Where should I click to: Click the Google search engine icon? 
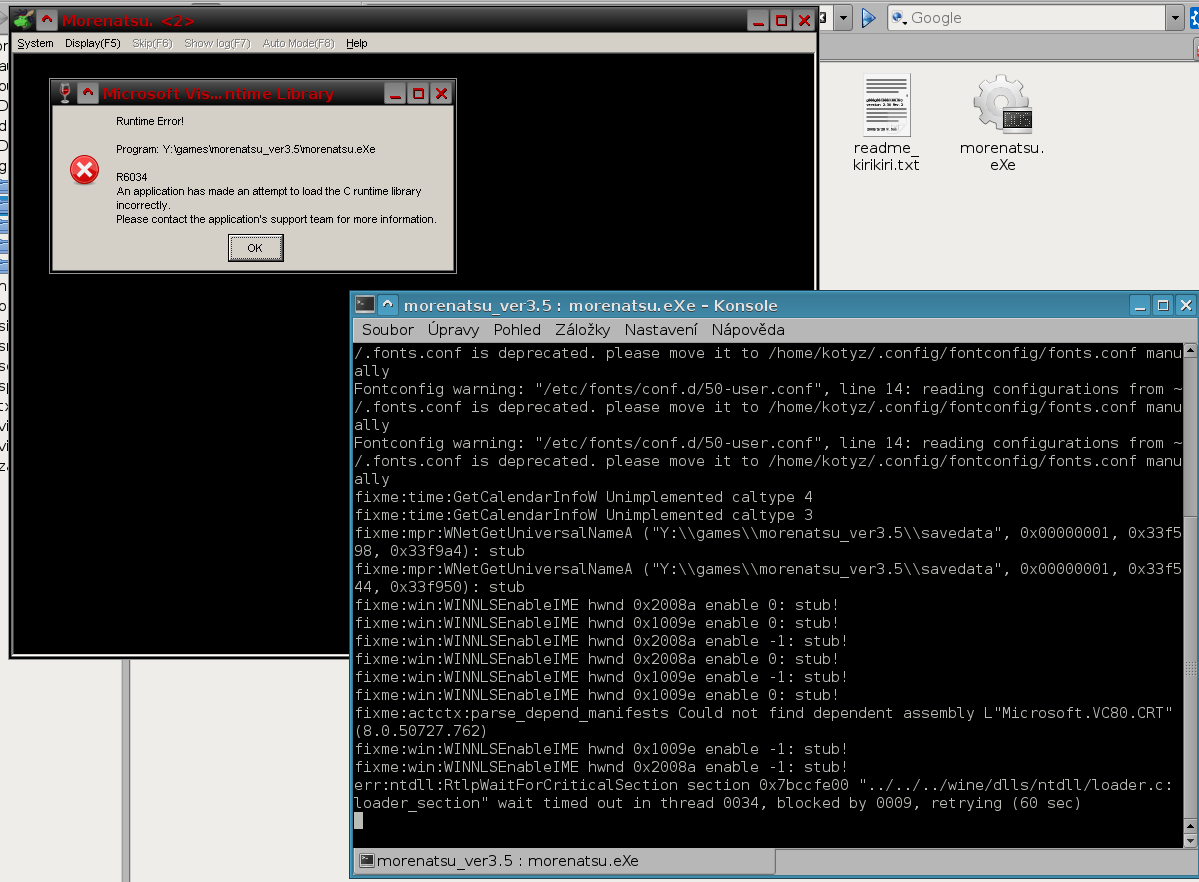point(899,18)
